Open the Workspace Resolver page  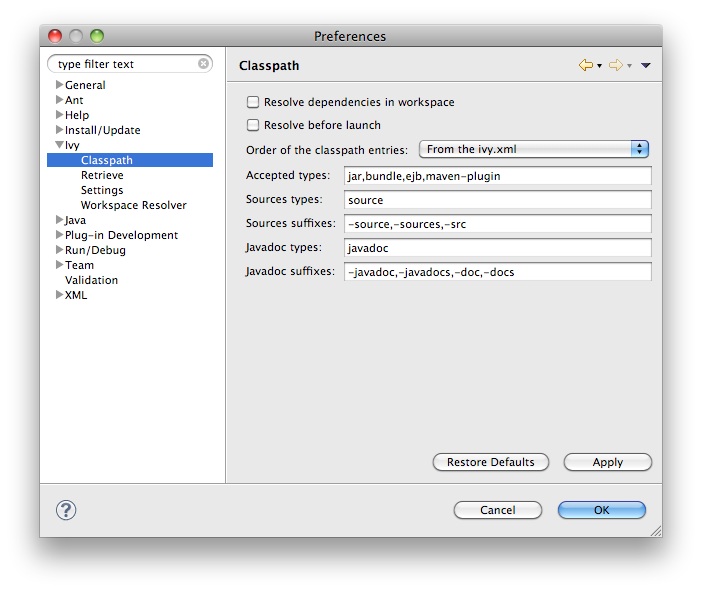[x=133, y=205]
